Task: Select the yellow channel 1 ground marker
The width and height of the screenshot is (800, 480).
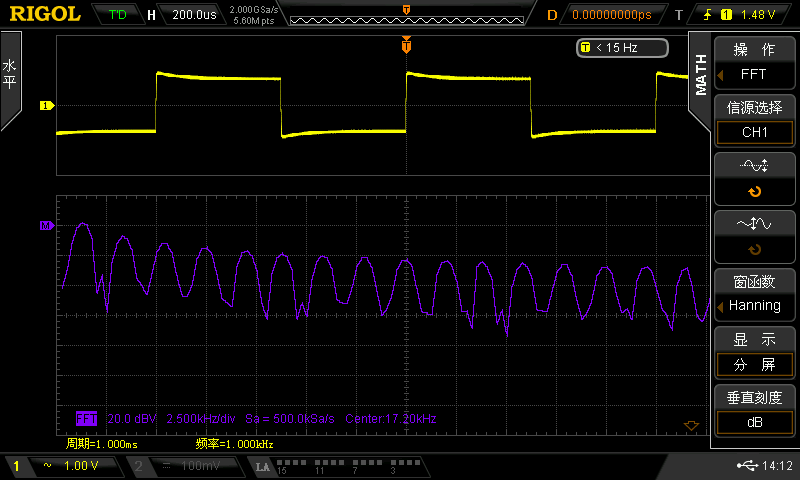Action: (45, 105)
